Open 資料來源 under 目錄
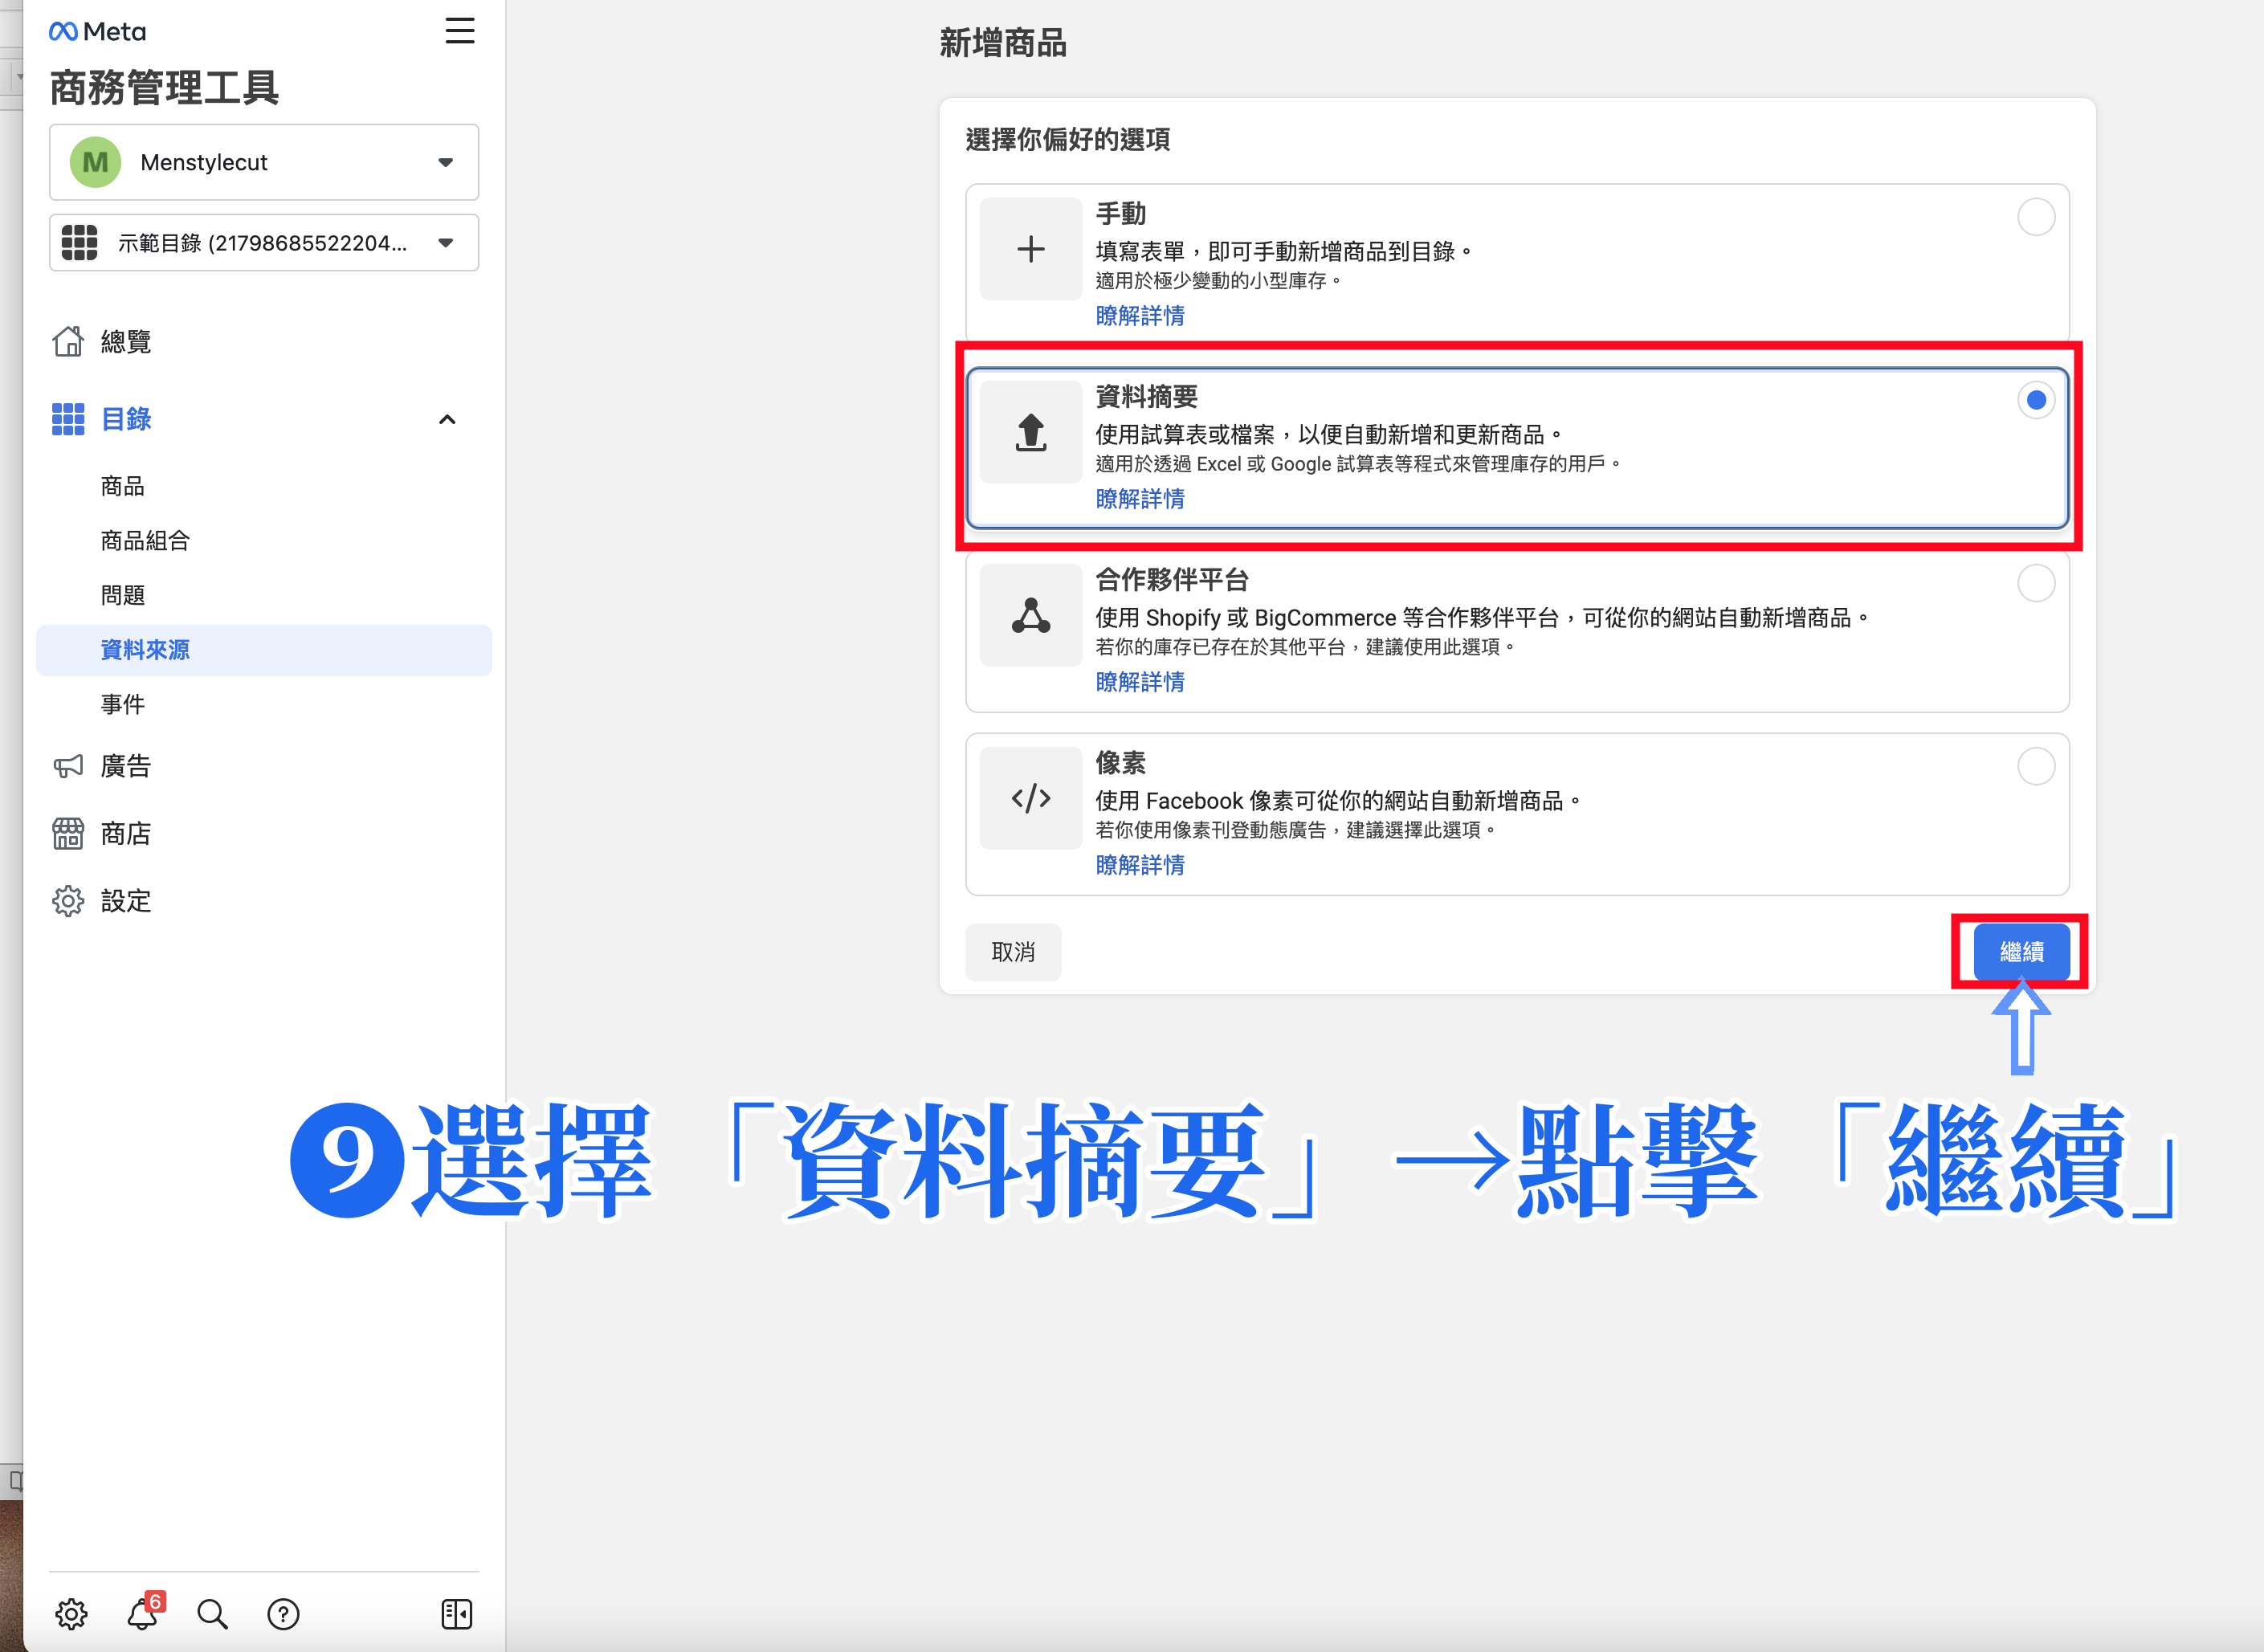Viewport: 2264px width, 1652px height. 264,650
